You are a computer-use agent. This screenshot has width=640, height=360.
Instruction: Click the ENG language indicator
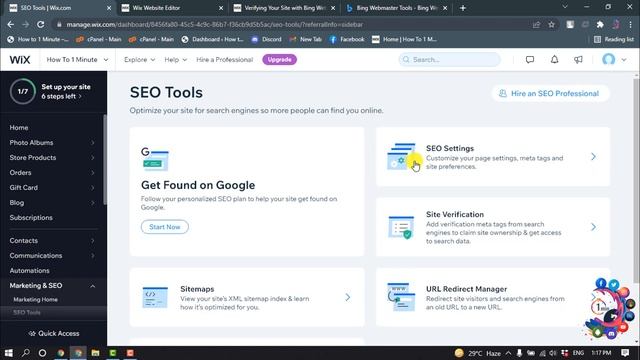(578, 353)
